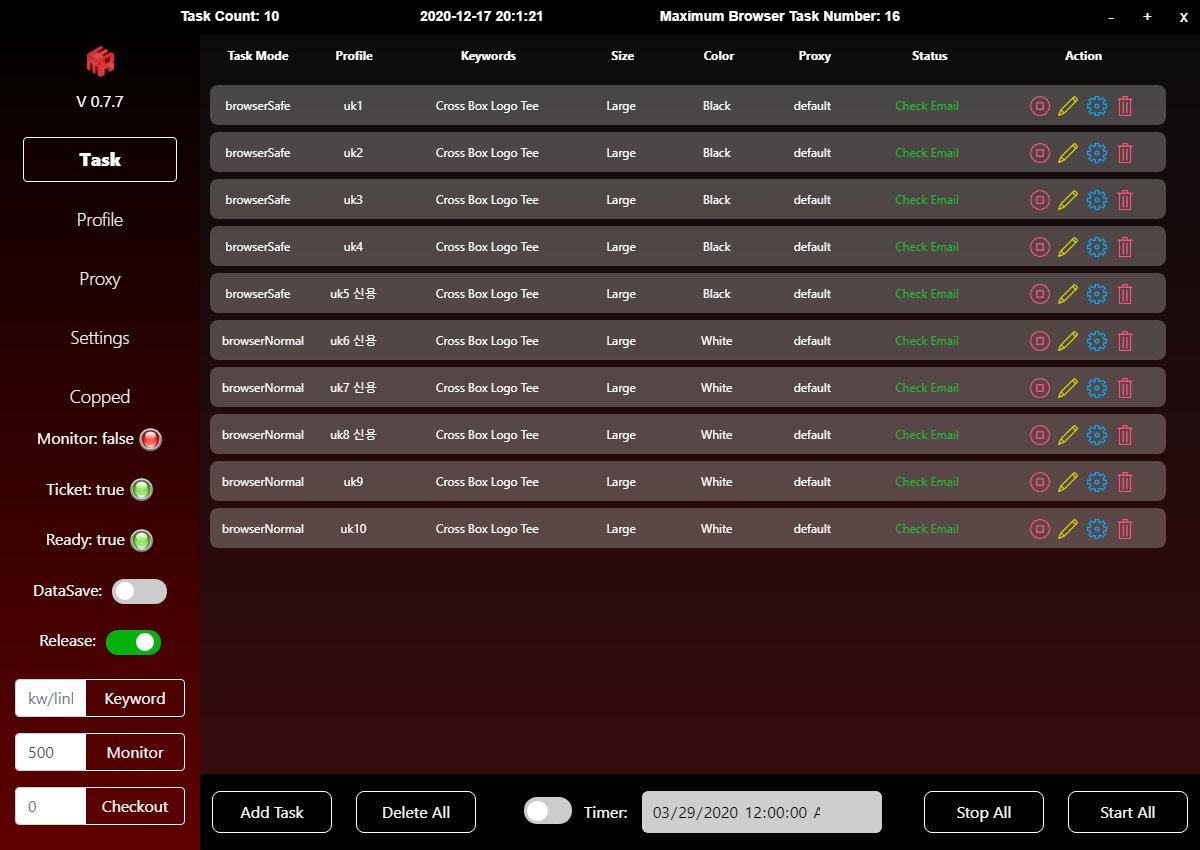Apply the Monitor delay button
Viewport: 1200px width, 850px height.
[x=135, y=752]
